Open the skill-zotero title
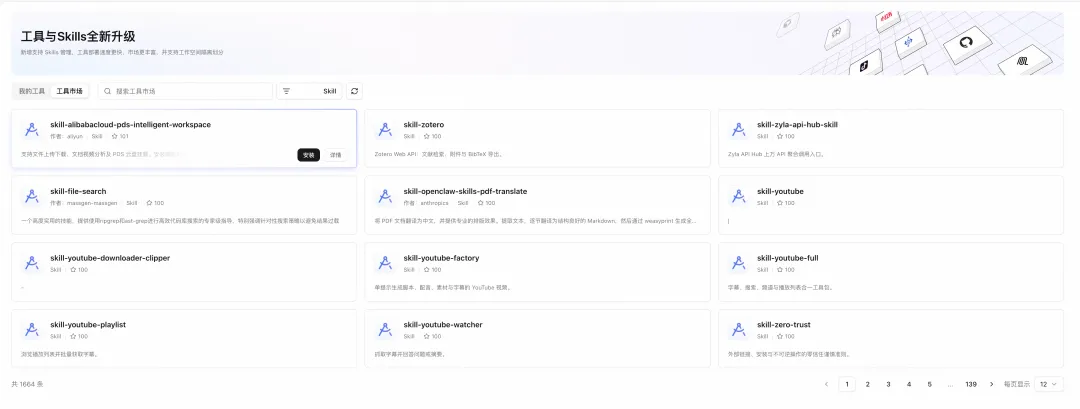The height and width of the screenshot is (409, 1080). [424, 125]
